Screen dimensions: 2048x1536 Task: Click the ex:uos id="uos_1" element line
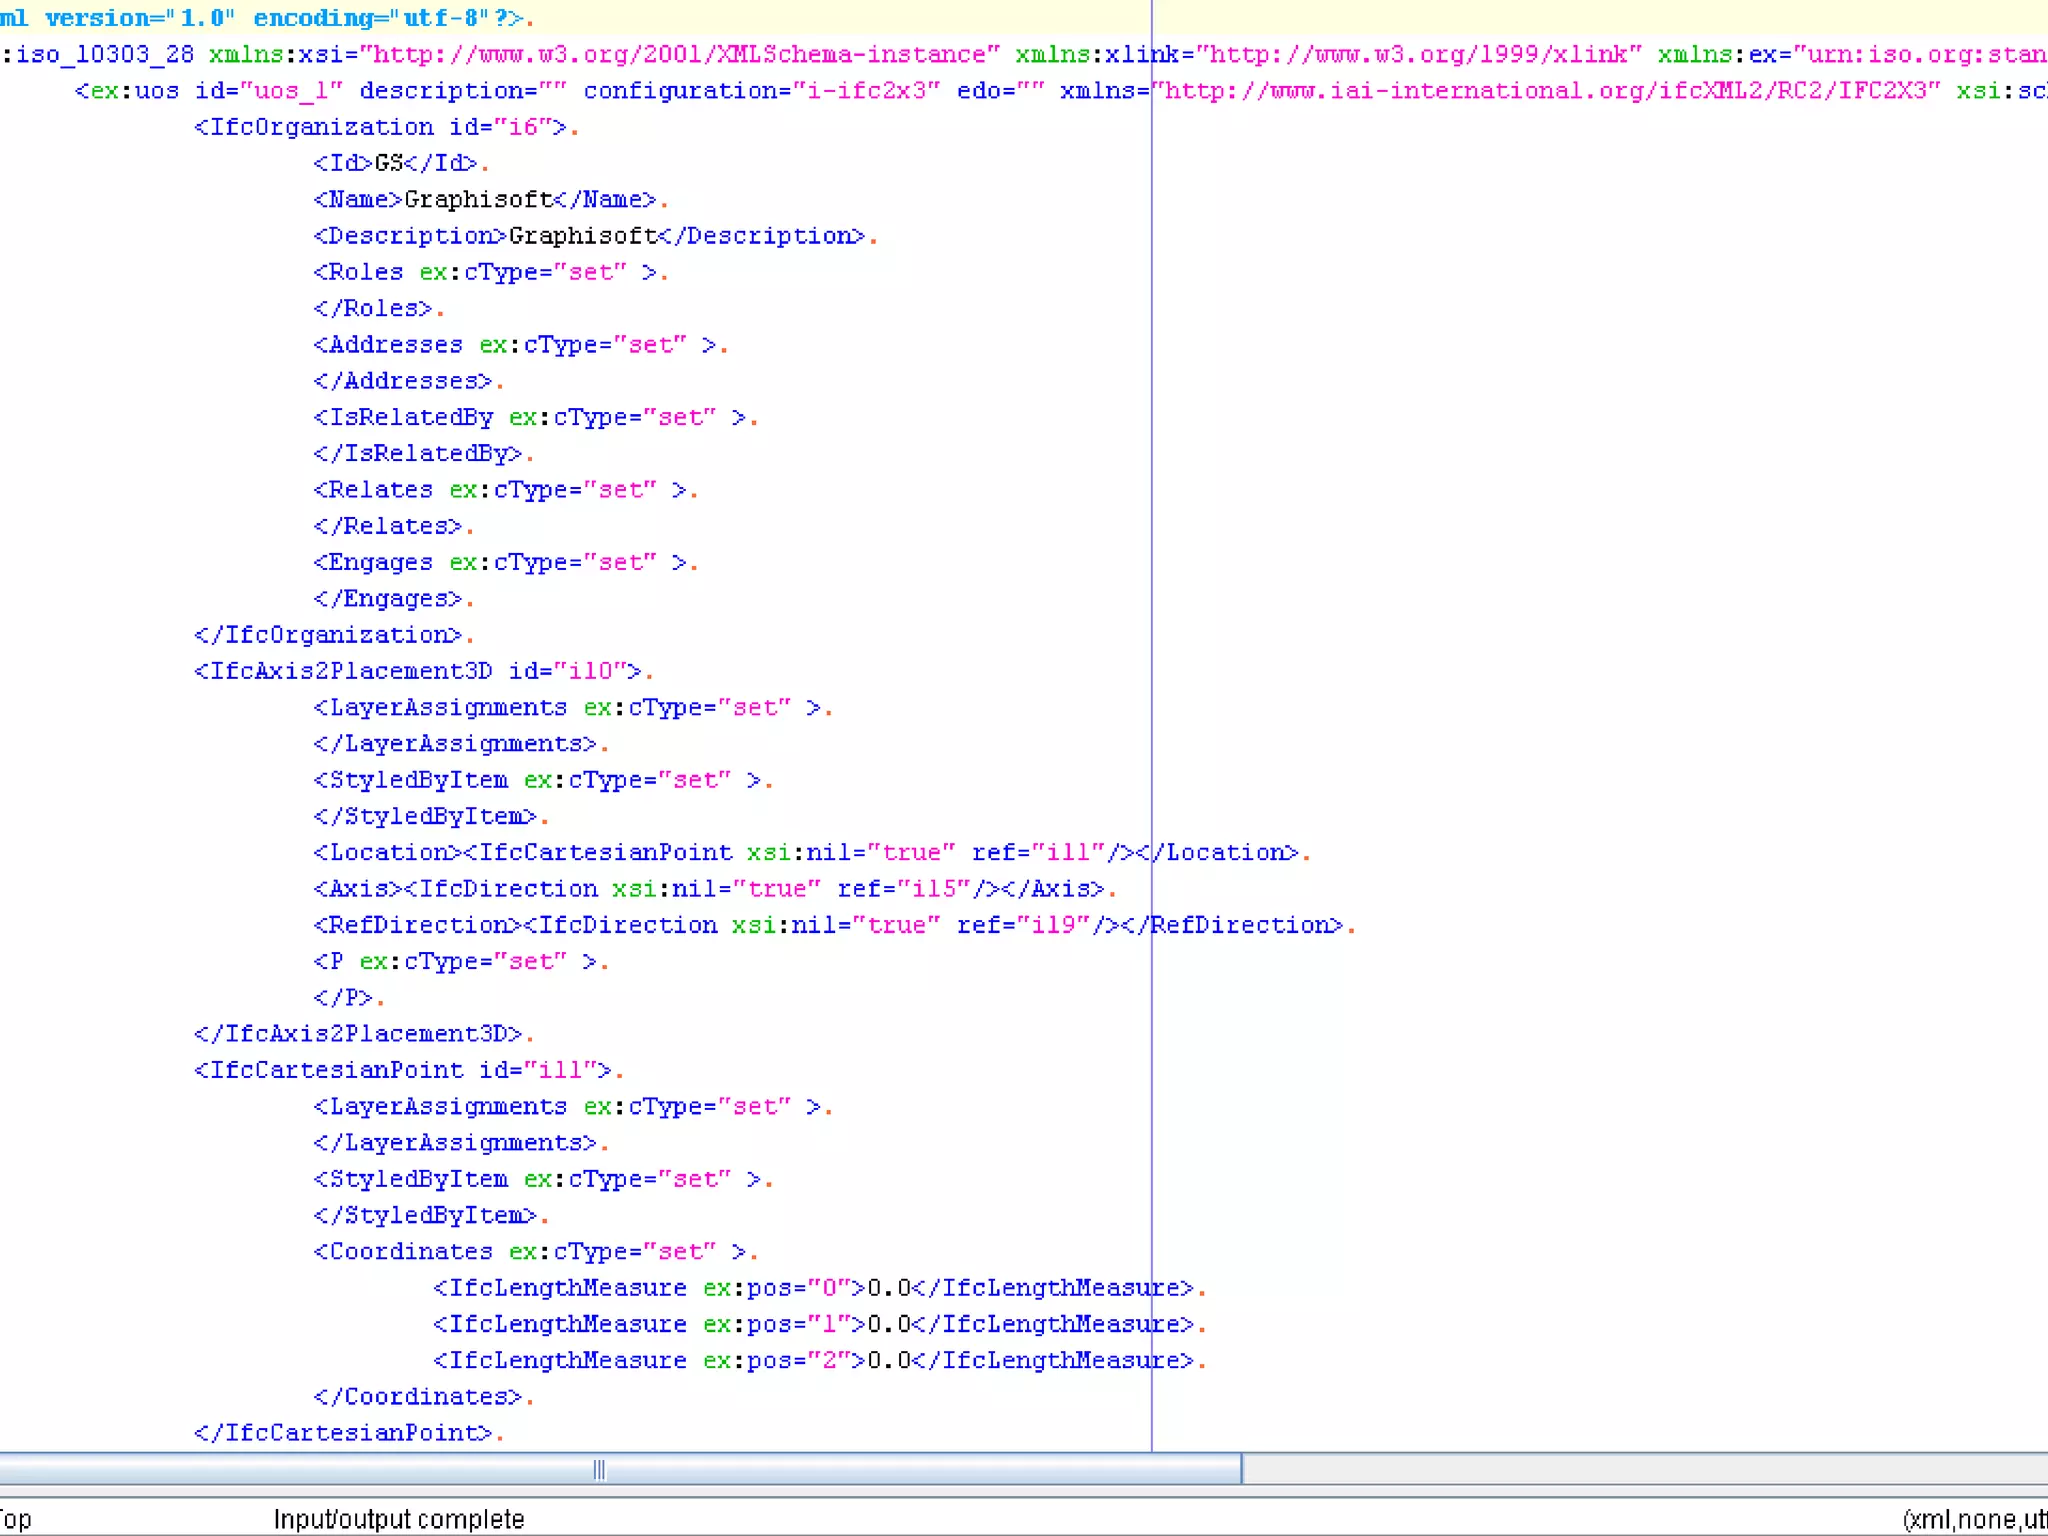[x=210, y=91]
